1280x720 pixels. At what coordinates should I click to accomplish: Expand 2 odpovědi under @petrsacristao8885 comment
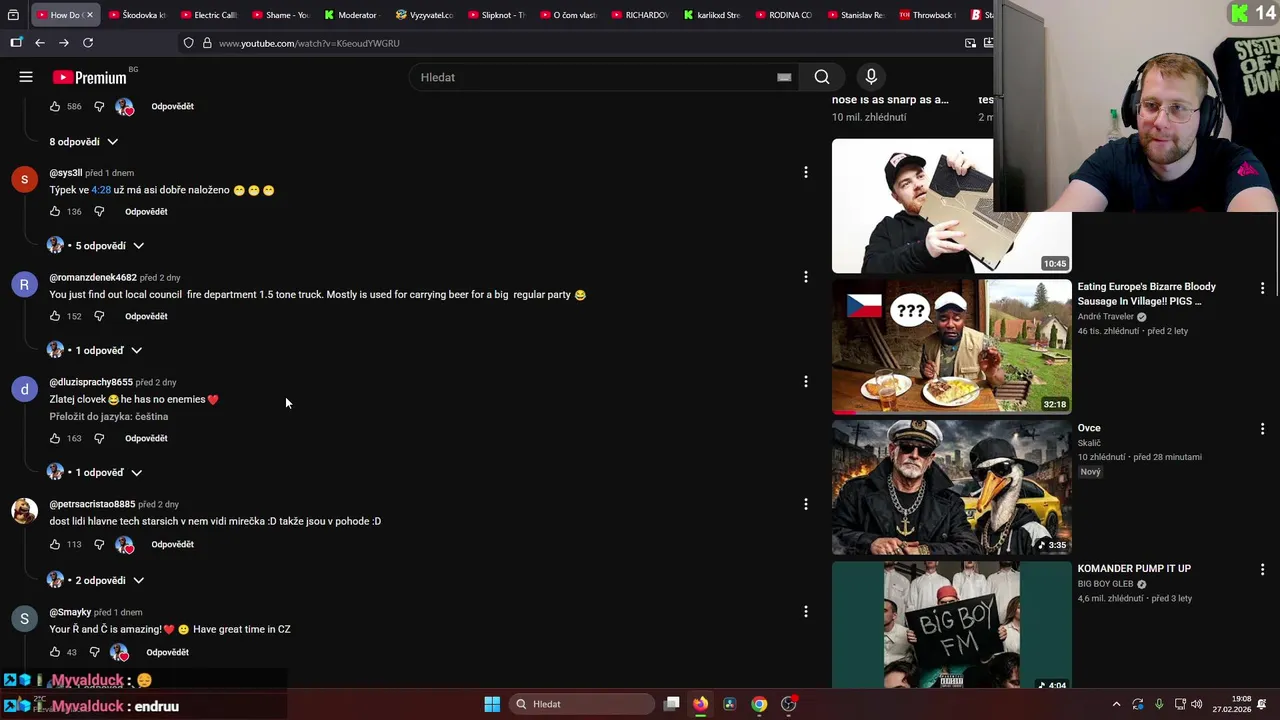[96, 580]
